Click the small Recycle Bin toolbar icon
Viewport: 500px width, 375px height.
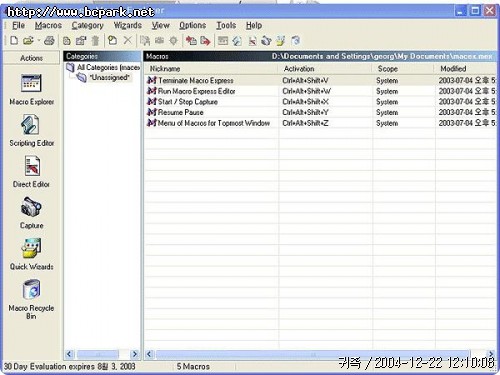(x=295, y=41)
